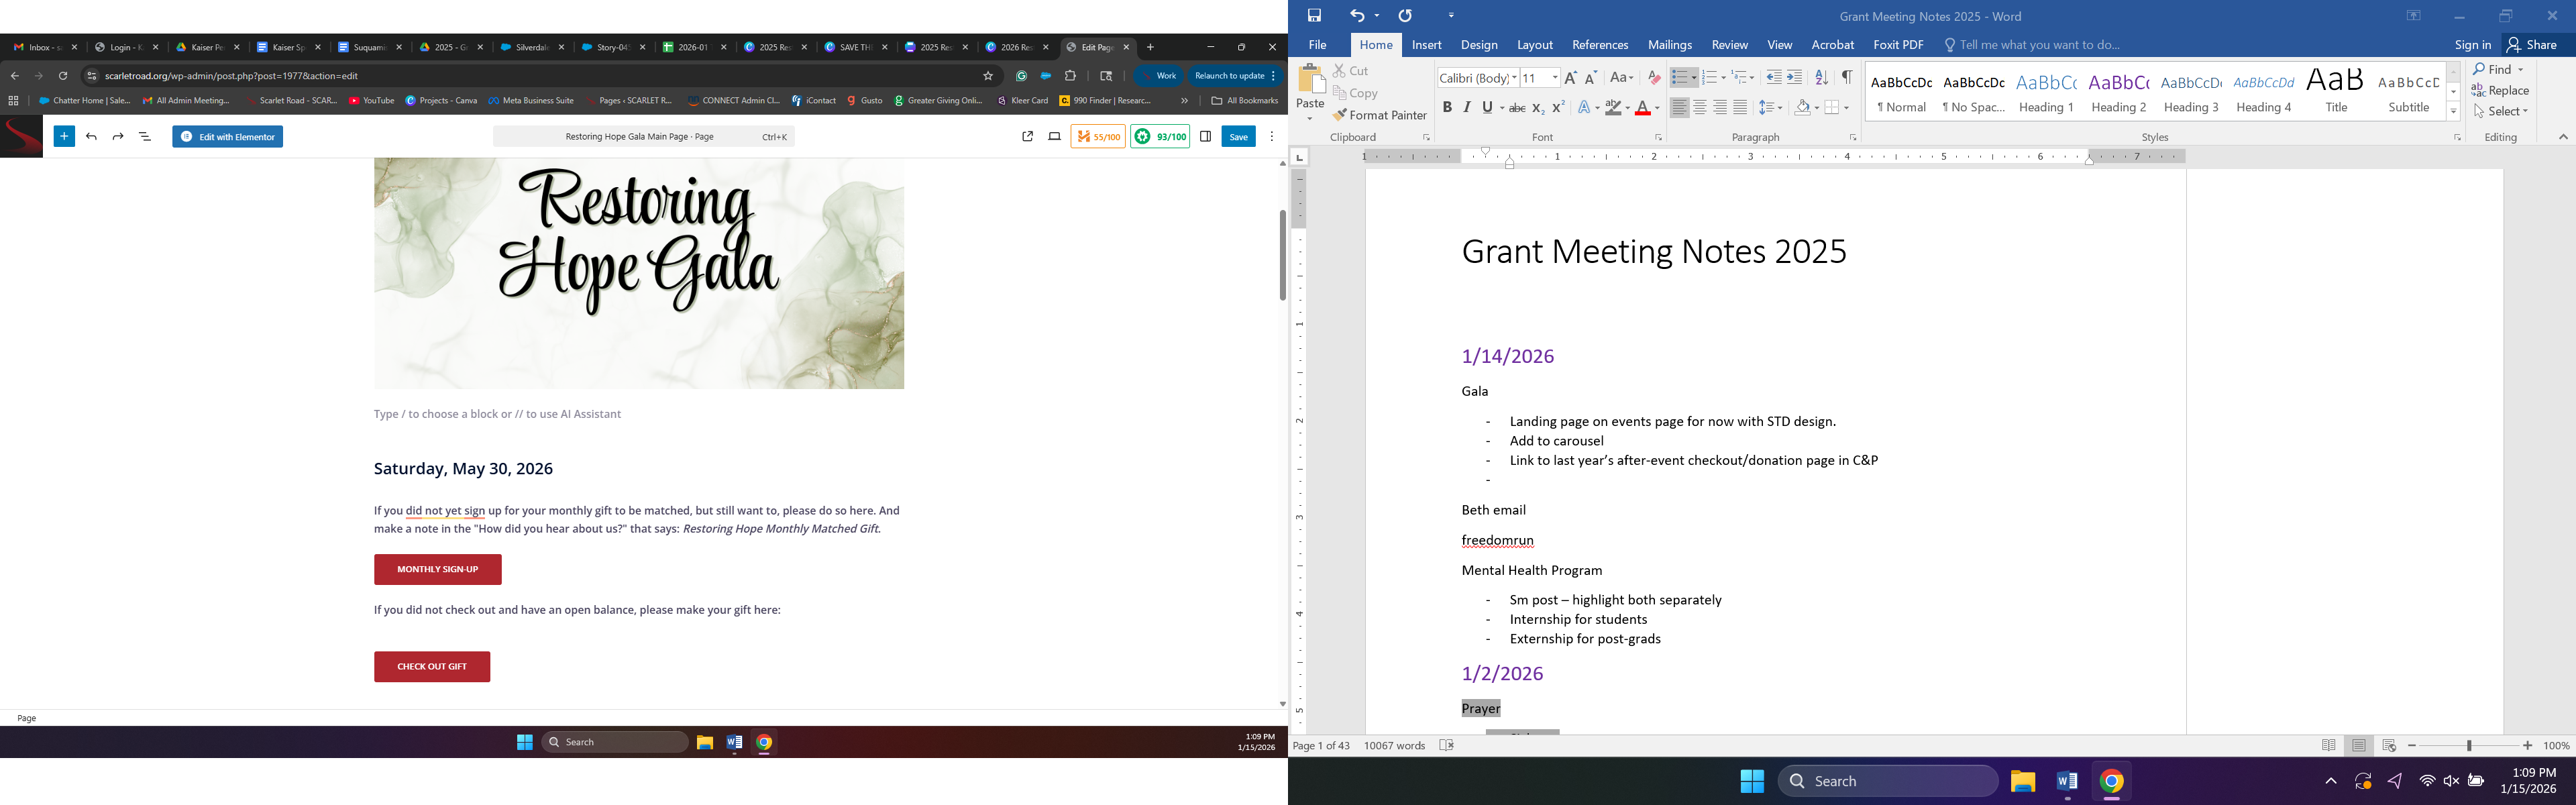
Task: Toggle WordPress settings sidebar panel
Action: click(x=1205, y=137)
